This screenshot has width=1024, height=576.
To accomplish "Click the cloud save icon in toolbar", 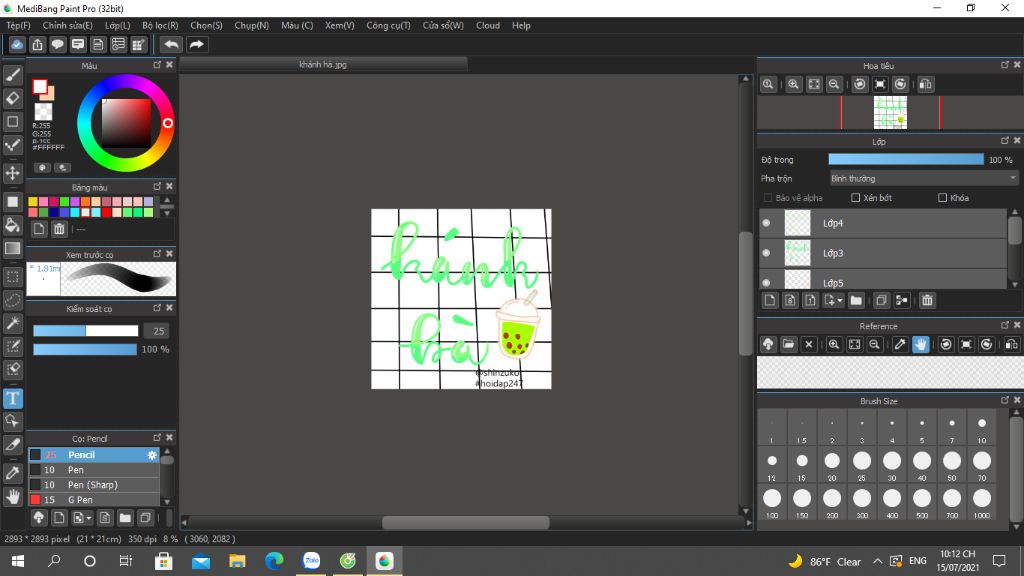I will (17, 44).
